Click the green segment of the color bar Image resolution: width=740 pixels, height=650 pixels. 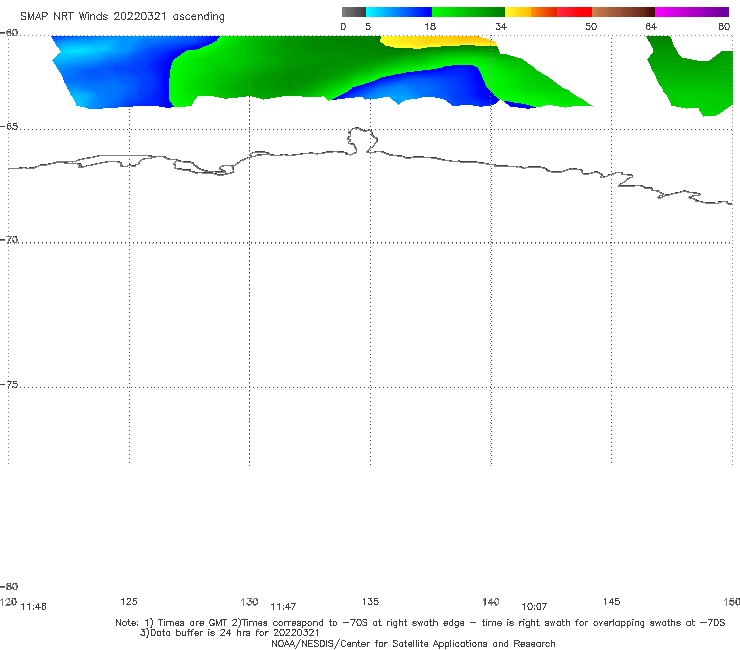pos(468,12)
